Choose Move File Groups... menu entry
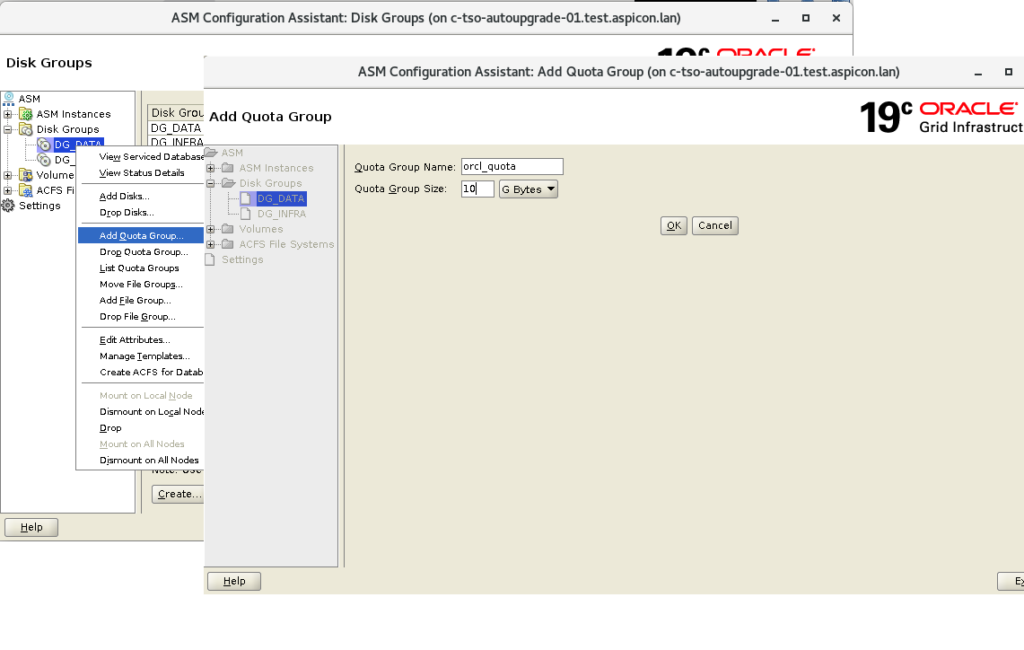Viewport: 1024px width, 650px height. coord(141,284)
